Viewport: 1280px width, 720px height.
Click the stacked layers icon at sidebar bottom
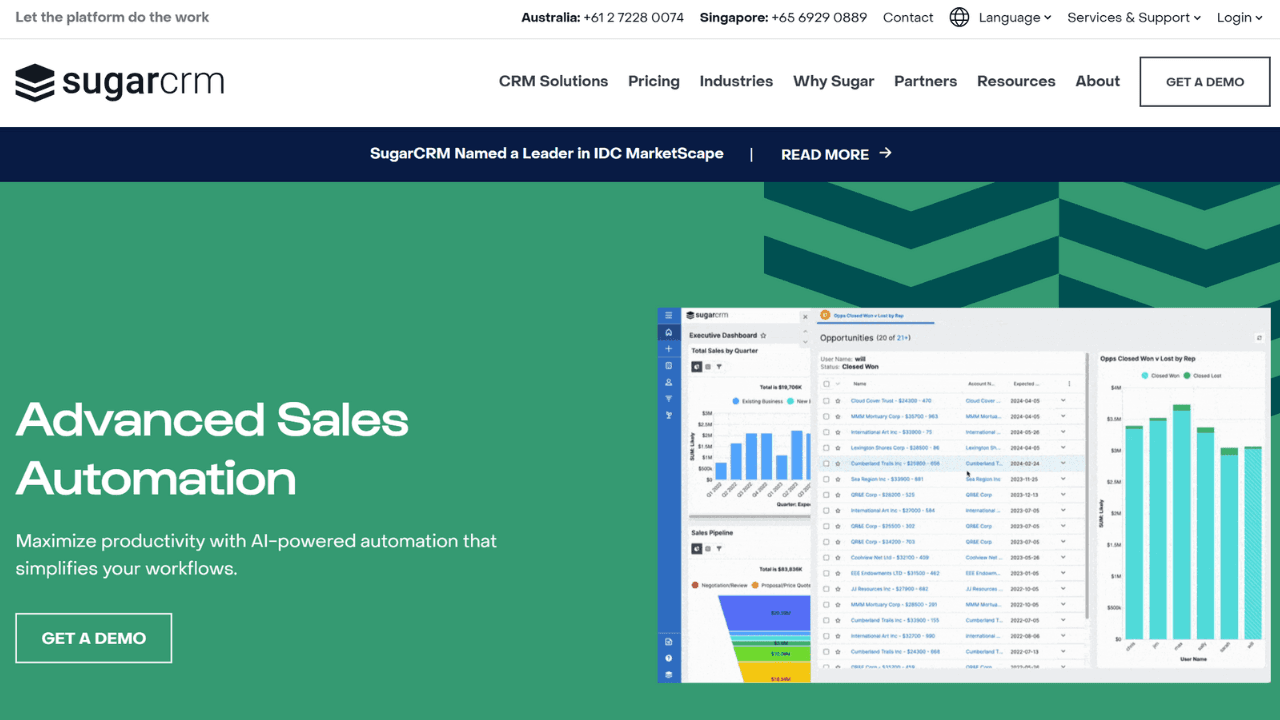click(668, 674)
